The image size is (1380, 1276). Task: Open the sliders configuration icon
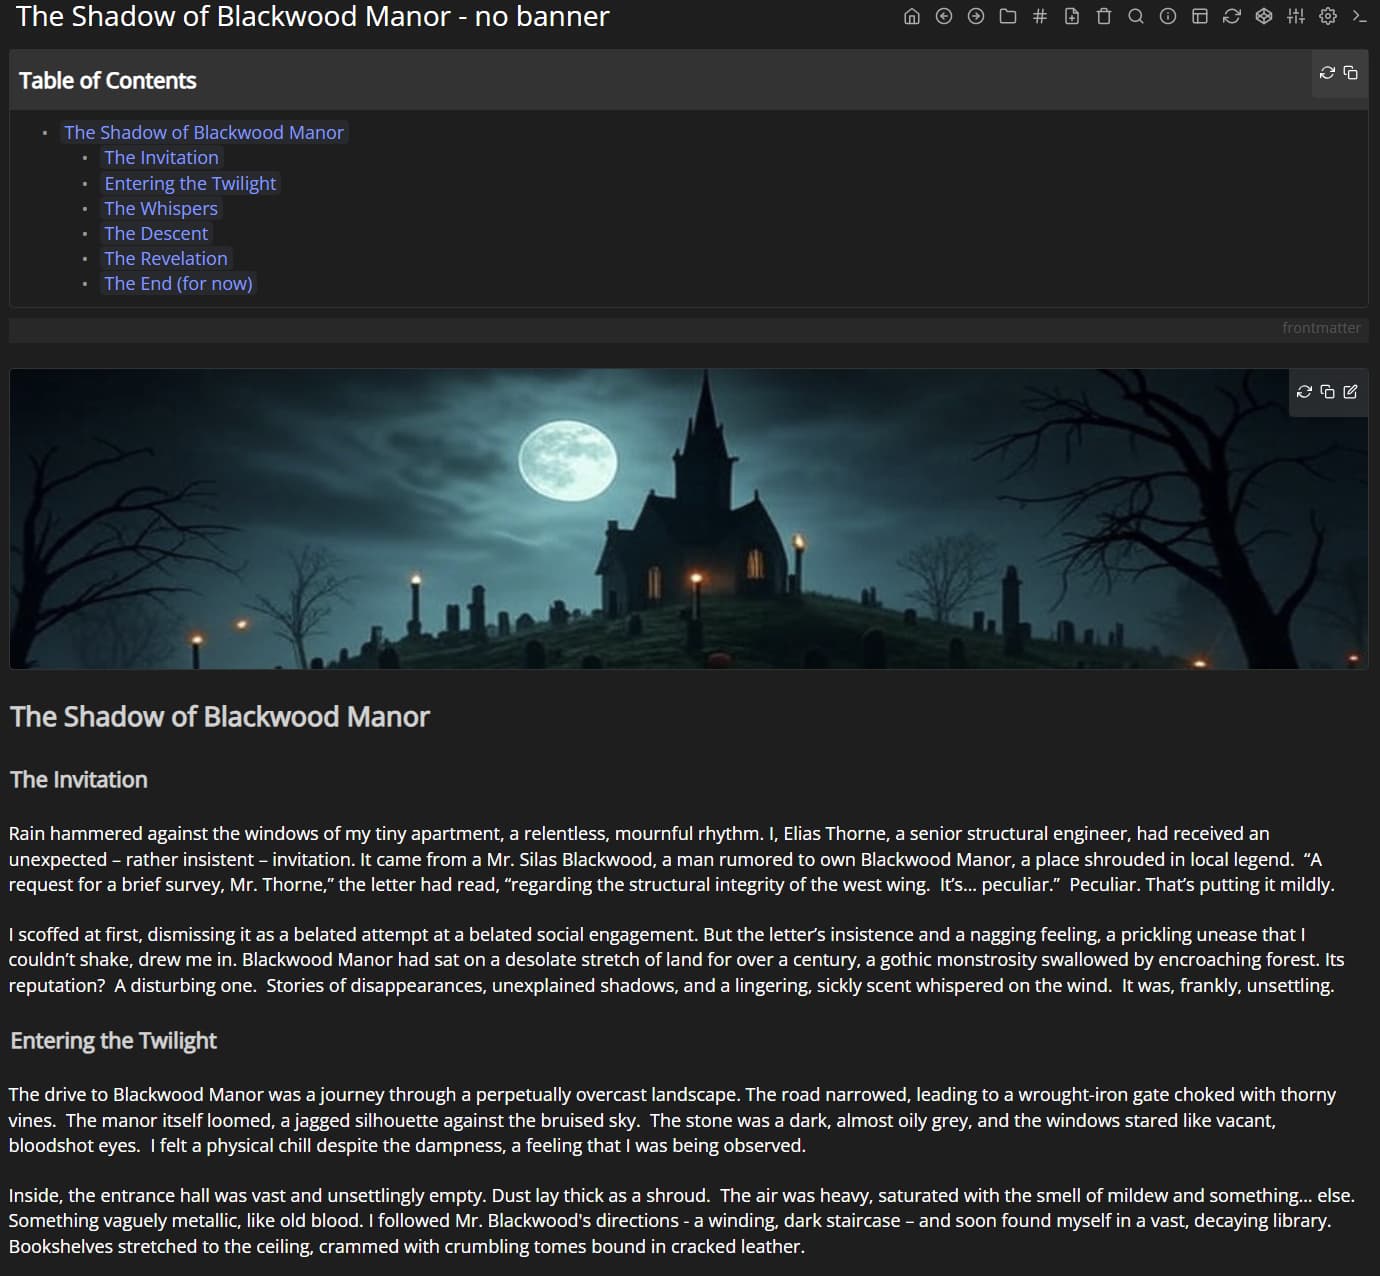point(1296,16)
